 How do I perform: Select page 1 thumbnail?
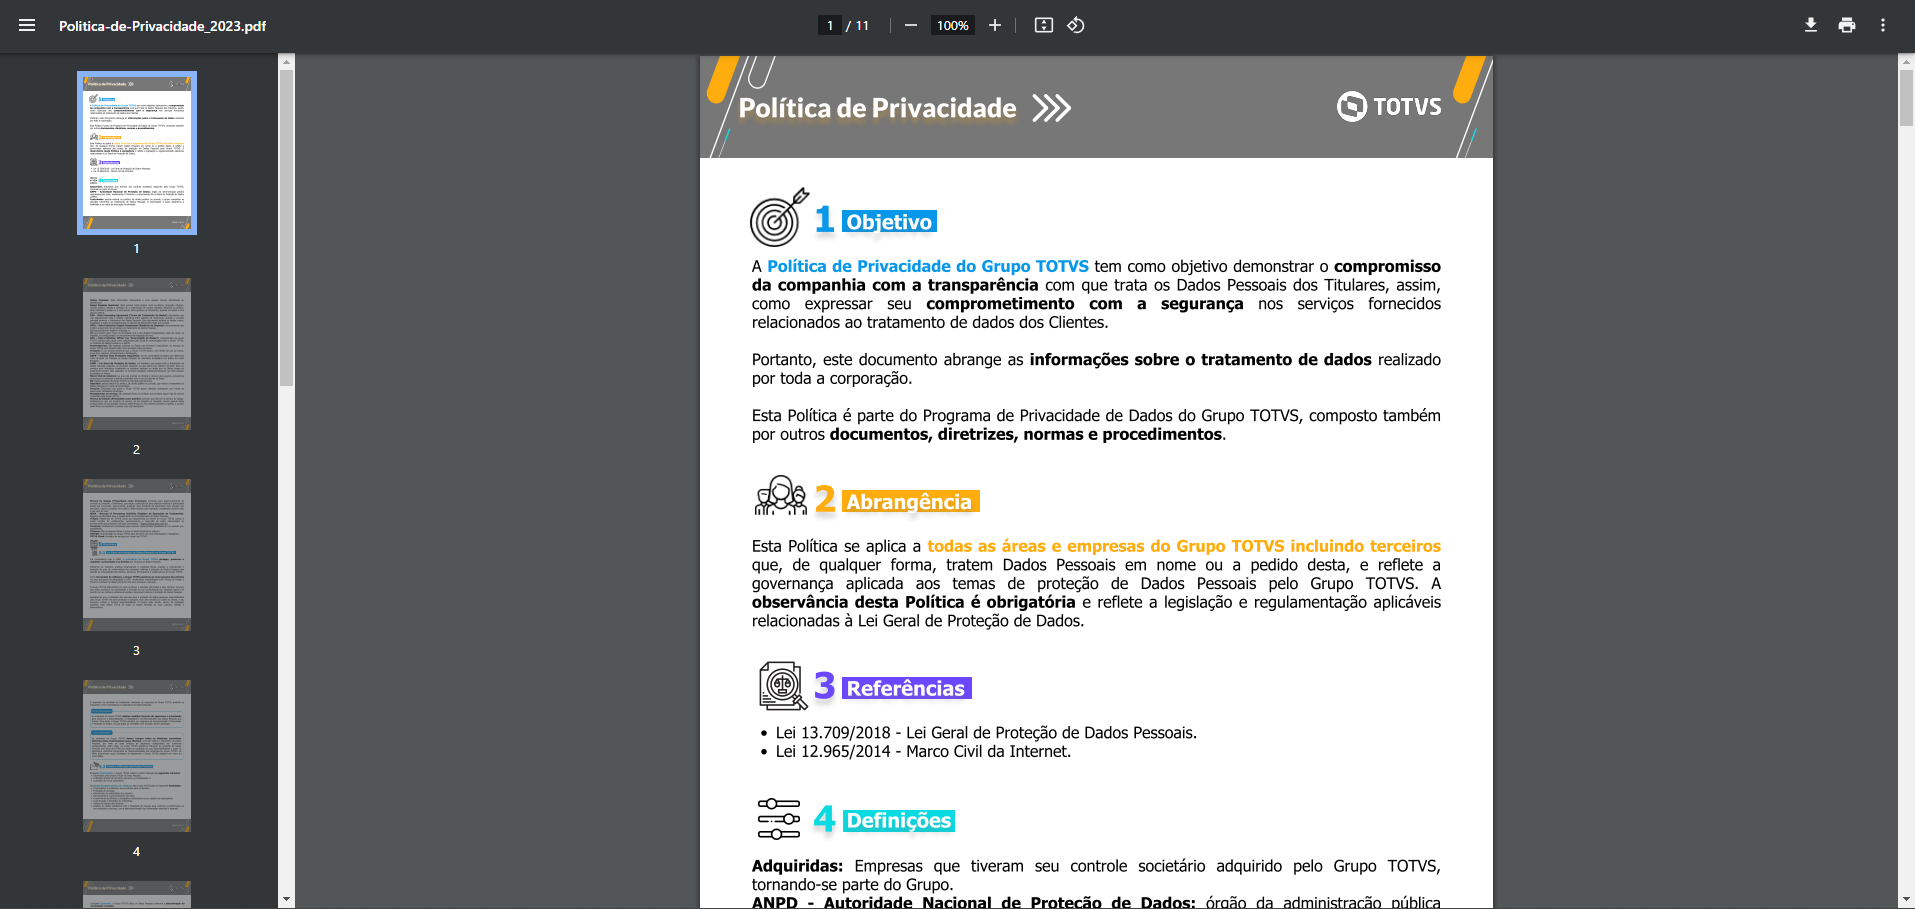click(x=137, y=153)
